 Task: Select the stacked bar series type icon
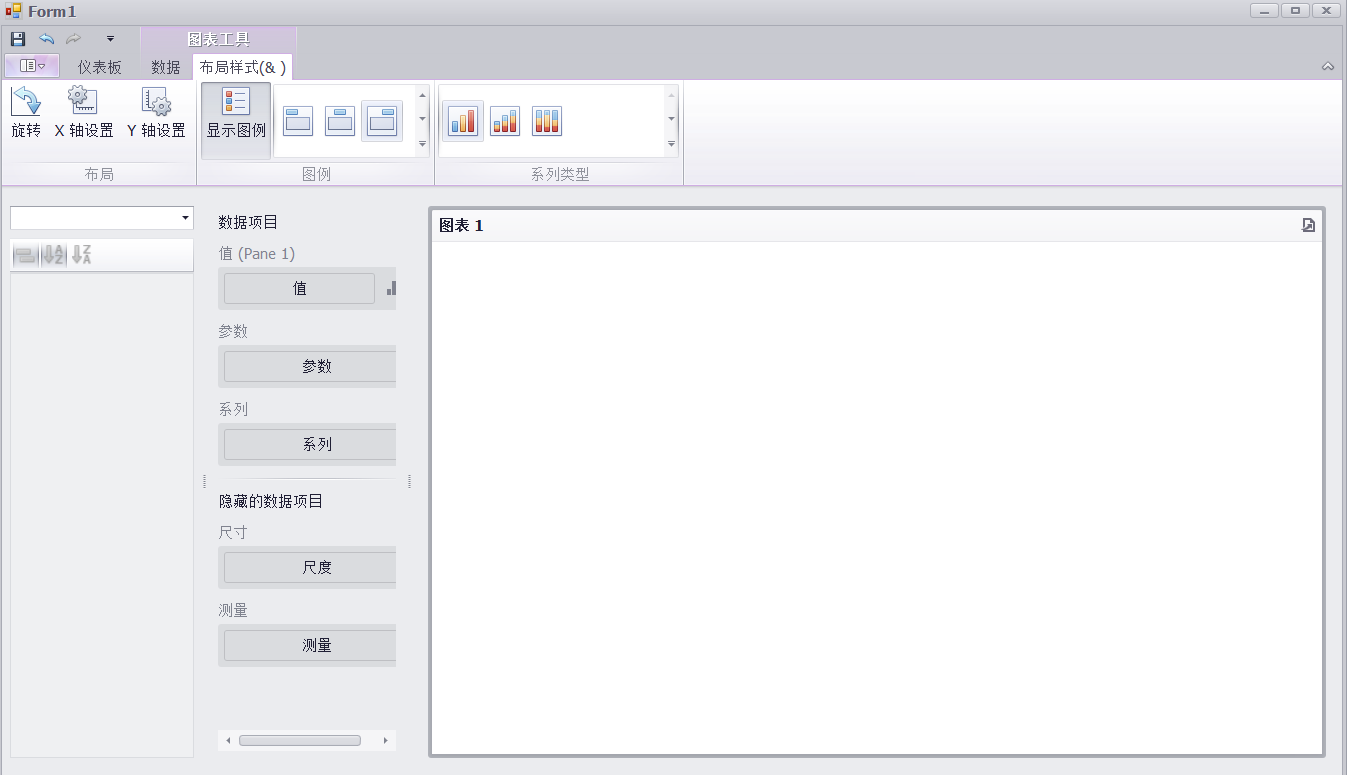click(505, 121)
